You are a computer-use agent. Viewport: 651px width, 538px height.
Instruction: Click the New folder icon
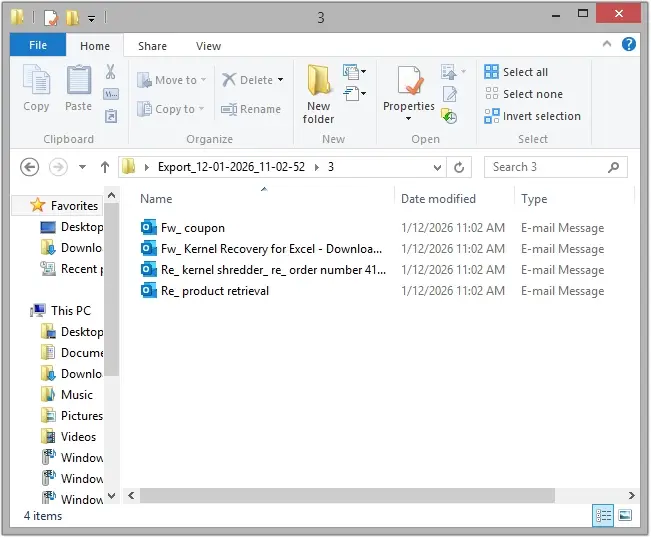click(318, 80)
